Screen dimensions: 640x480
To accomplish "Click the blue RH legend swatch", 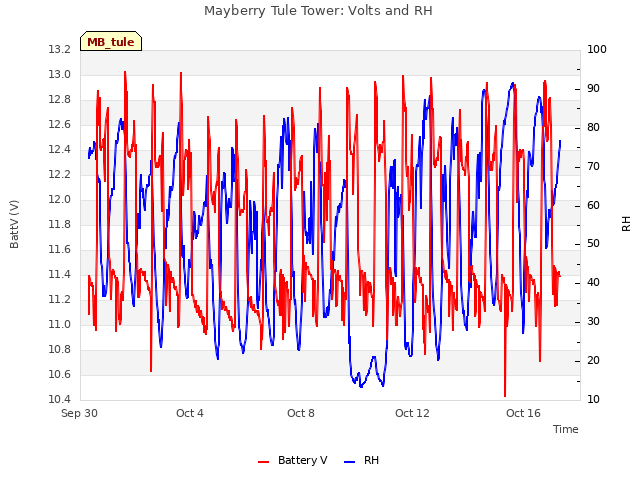I will [x=350, y=462].
